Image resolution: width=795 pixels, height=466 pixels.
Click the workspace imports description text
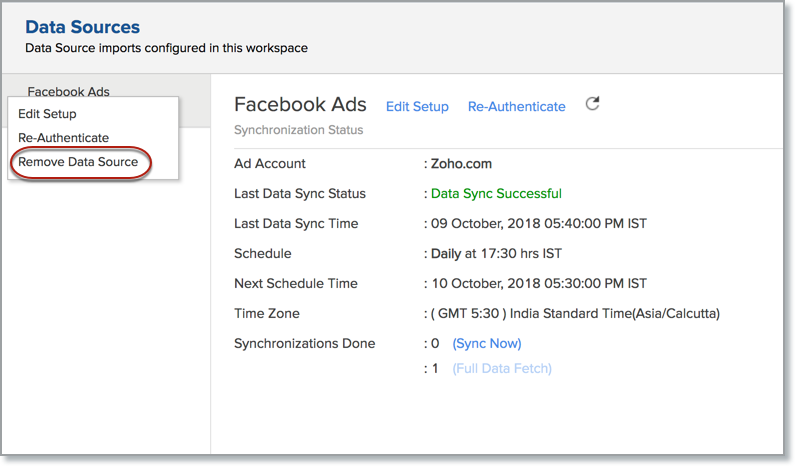pos(166,47)
